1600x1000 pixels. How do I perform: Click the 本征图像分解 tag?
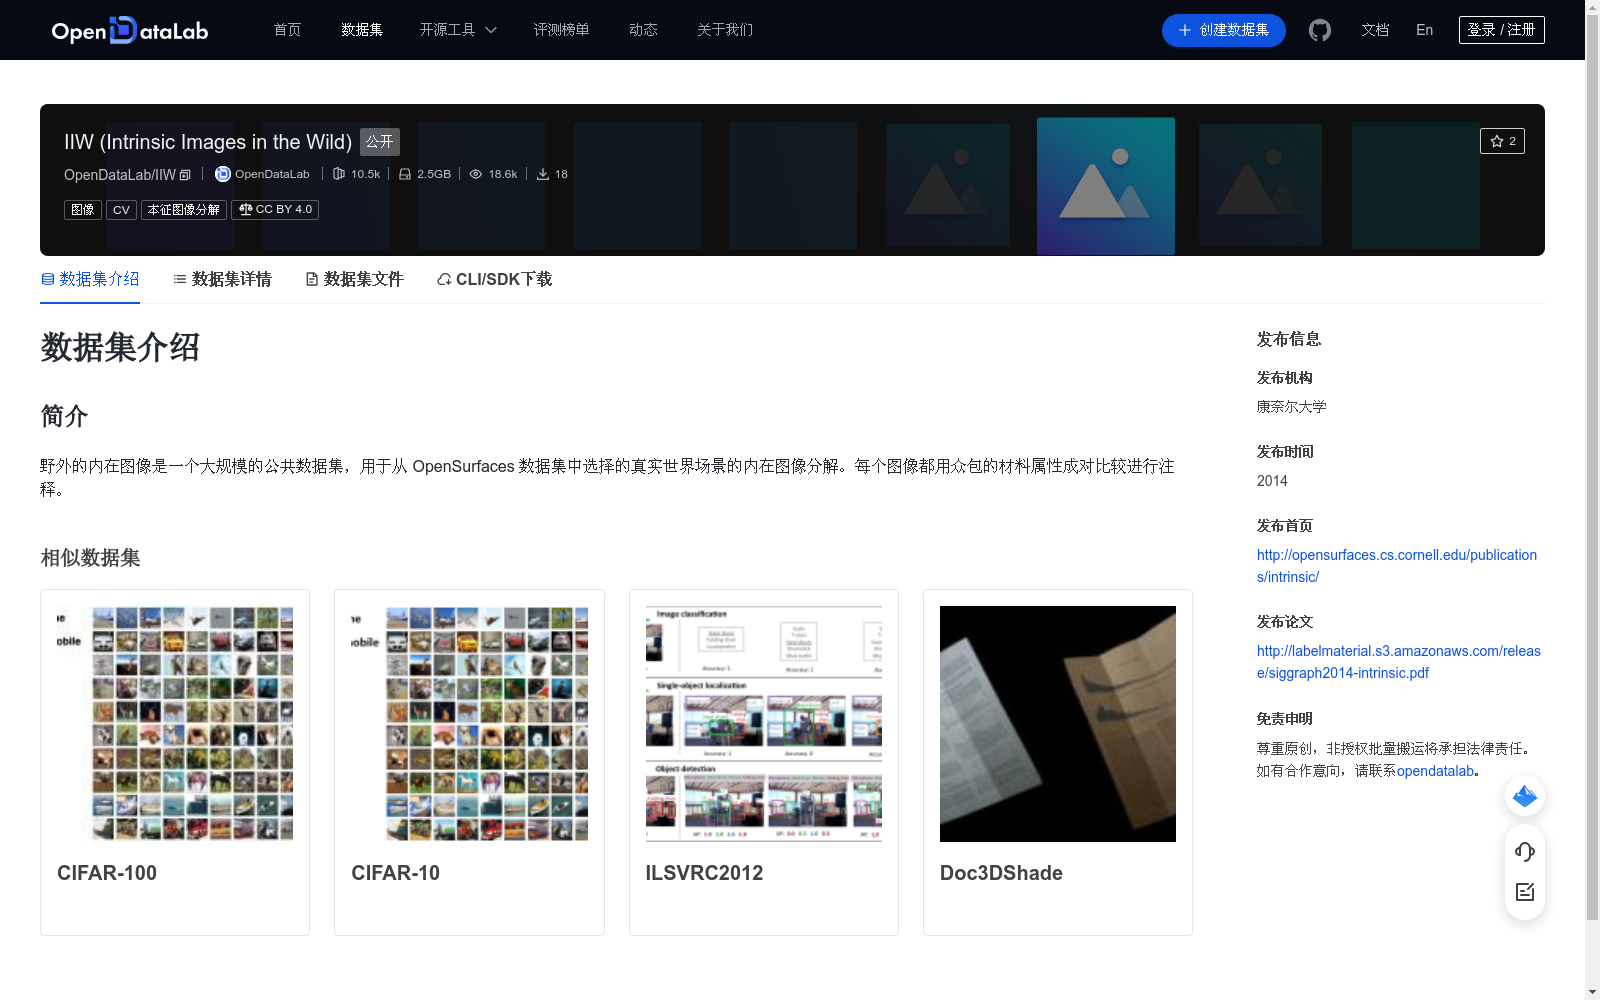(x=183, y=210)
